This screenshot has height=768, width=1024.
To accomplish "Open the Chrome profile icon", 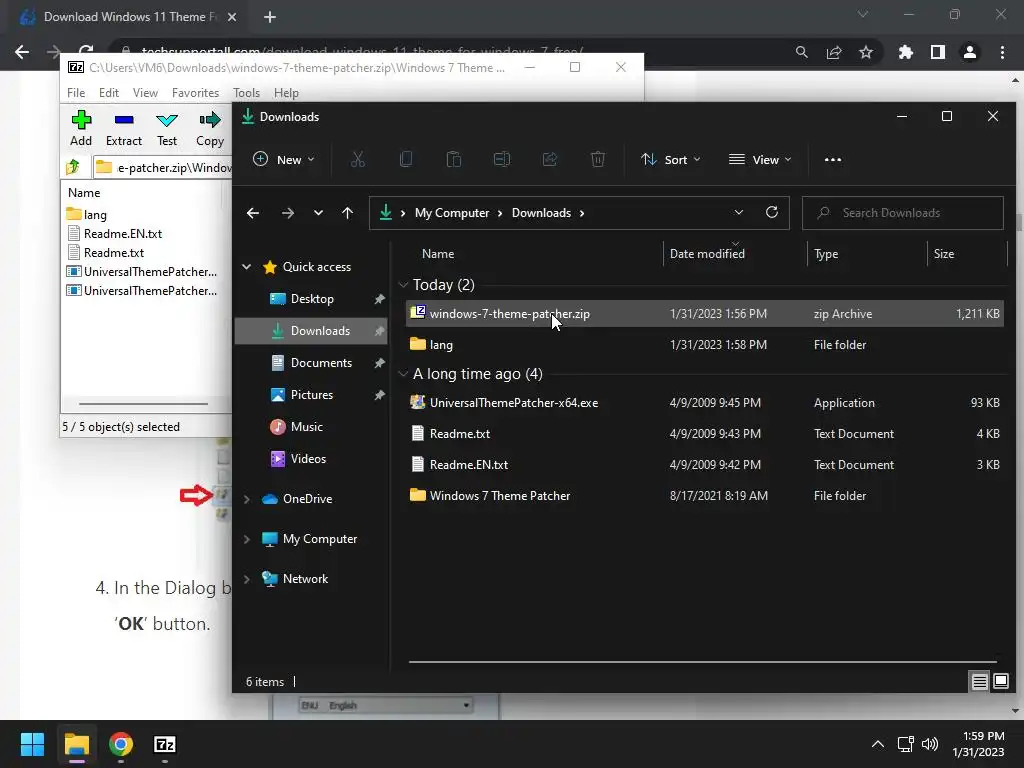I will (970, 52).
